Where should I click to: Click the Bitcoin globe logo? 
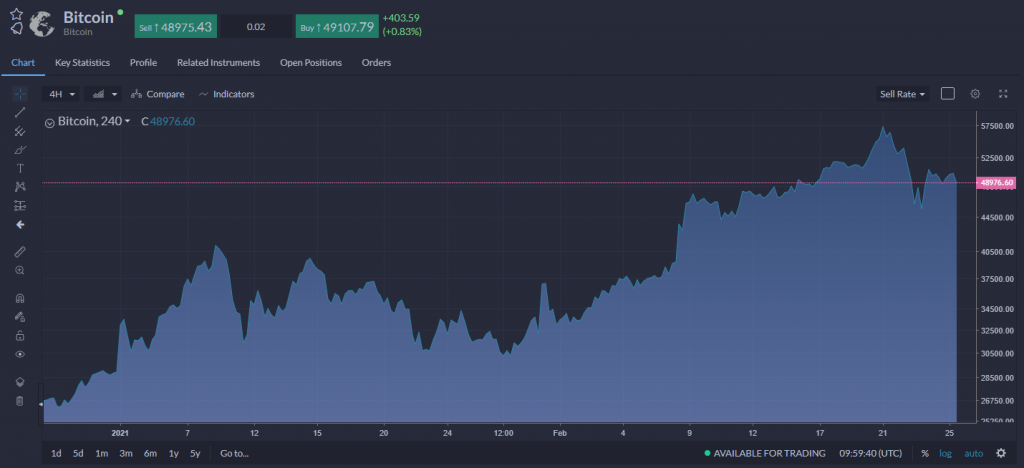point(42,23)
